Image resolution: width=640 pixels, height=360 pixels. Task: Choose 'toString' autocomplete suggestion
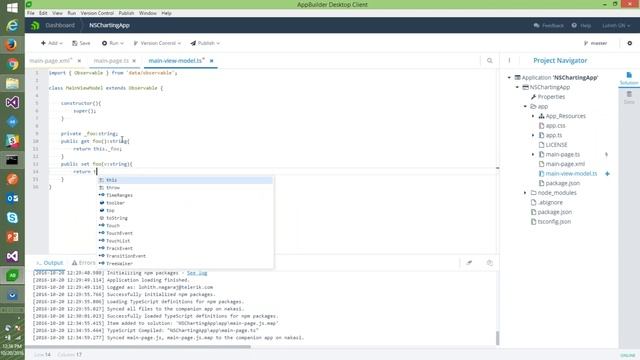pyautogui.click(x=185, y=218)
